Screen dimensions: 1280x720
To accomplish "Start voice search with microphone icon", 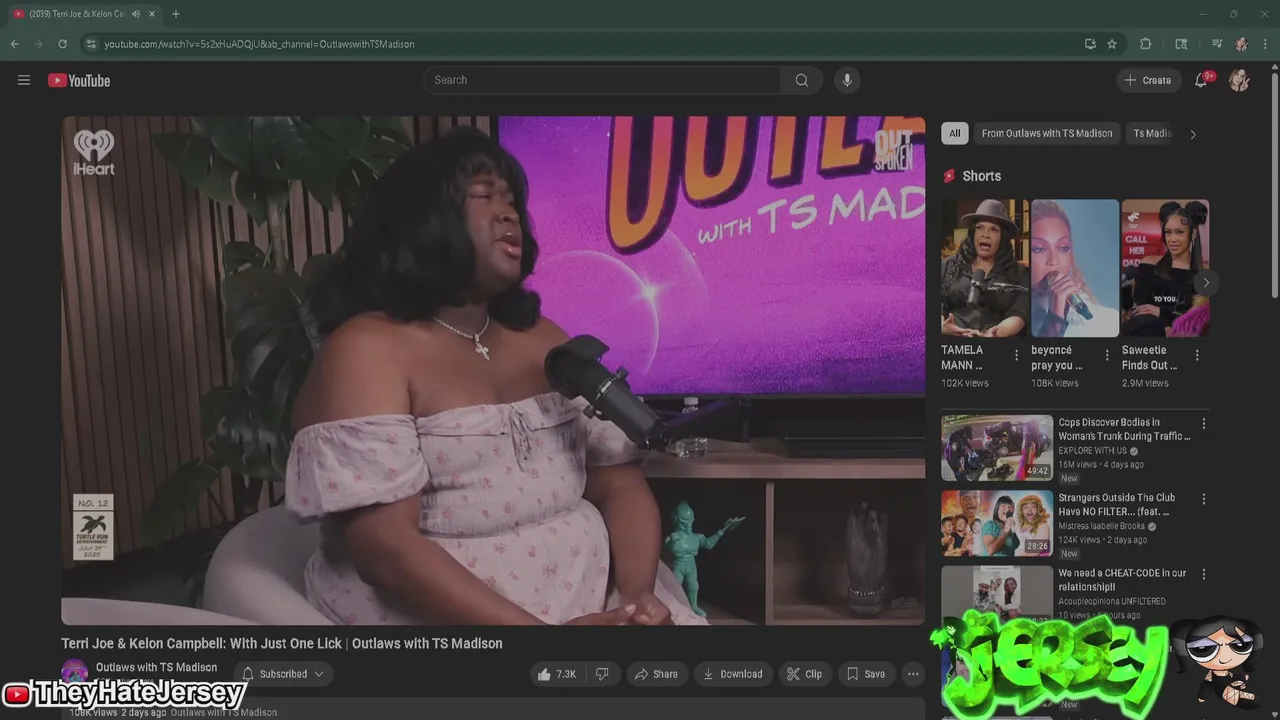I will 847,80.
